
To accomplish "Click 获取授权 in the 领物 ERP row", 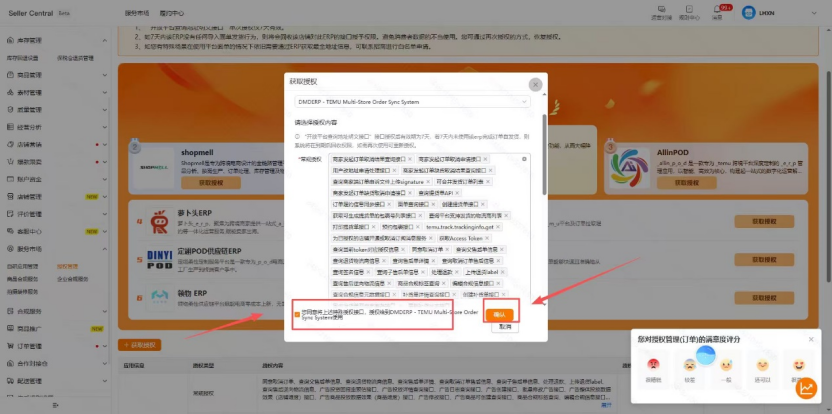I will click(764, 298).
